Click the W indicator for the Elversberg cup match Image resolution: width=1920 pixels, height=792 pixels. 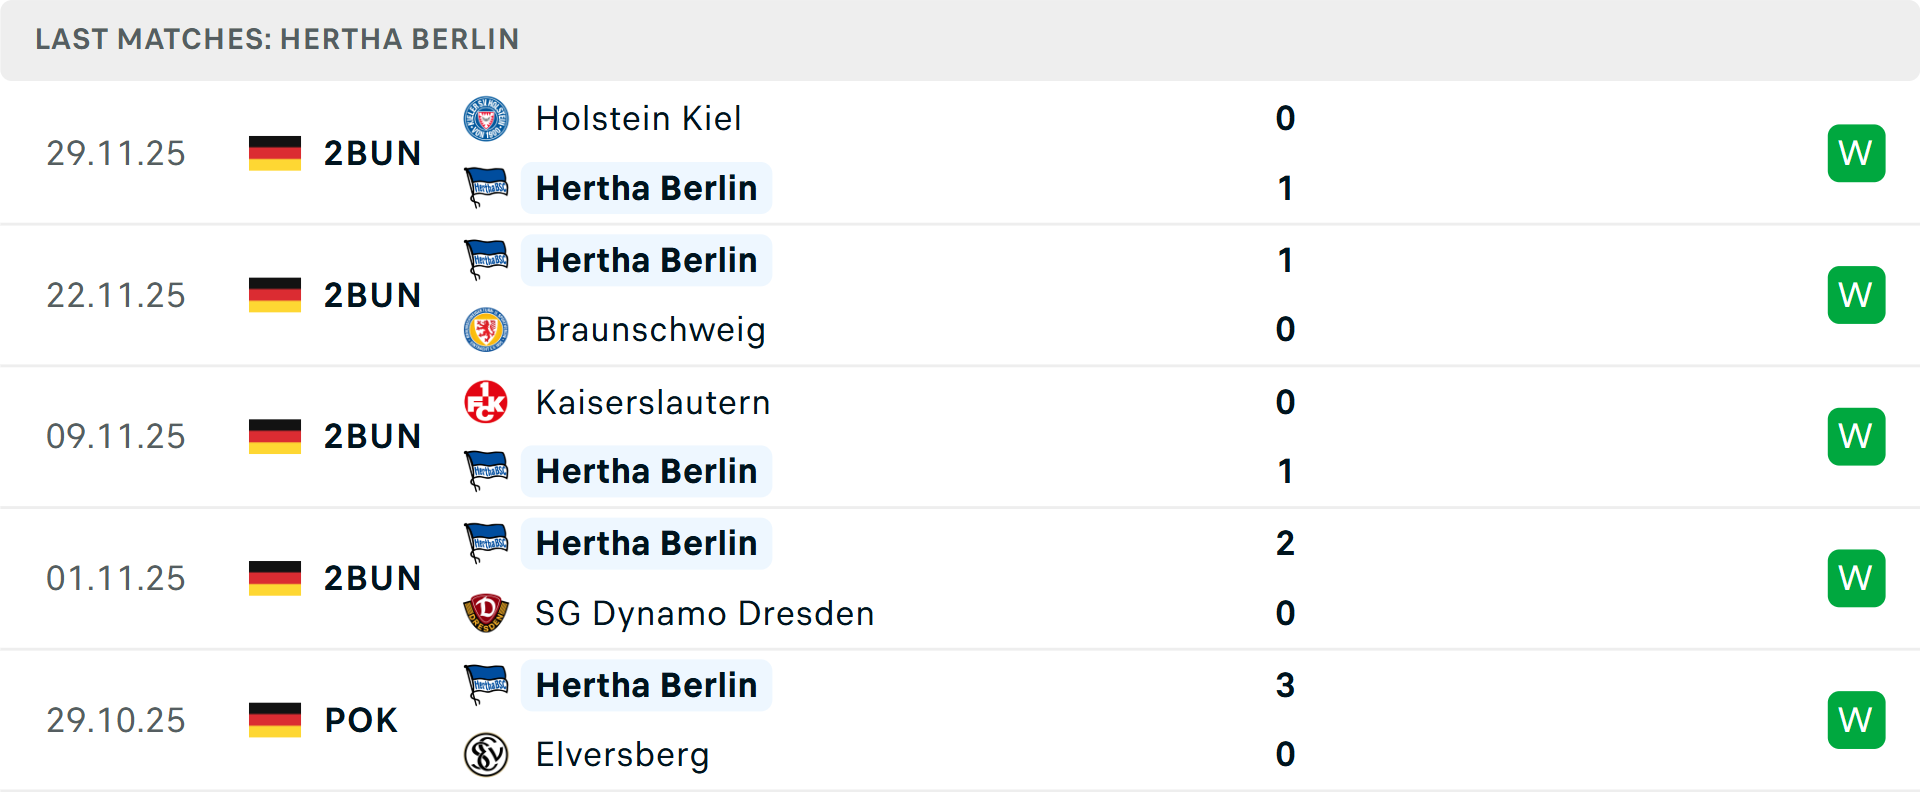(x=1856, y=719)
